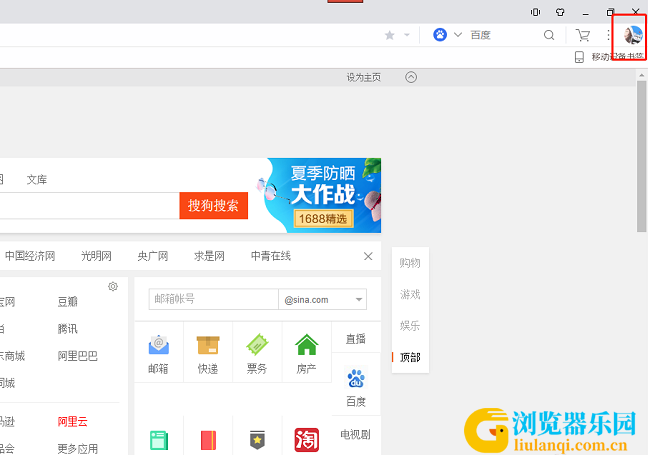Click the gear settings icon in sites panel
Image resolution: width=650 pixels, height=455 pixels.
[x=113, y=286]
